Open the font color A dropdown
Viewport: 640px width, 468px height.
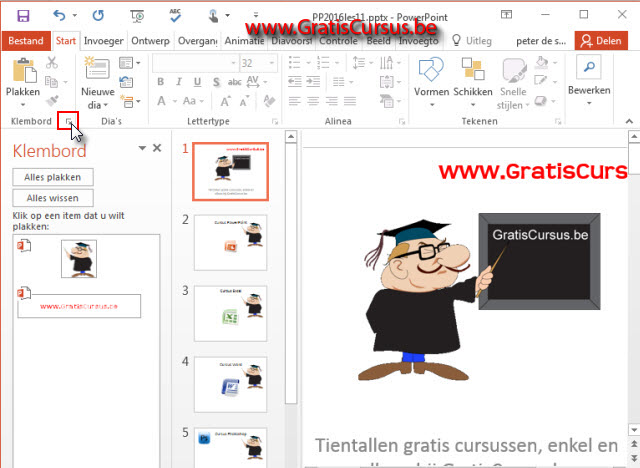tap(175, 101)
